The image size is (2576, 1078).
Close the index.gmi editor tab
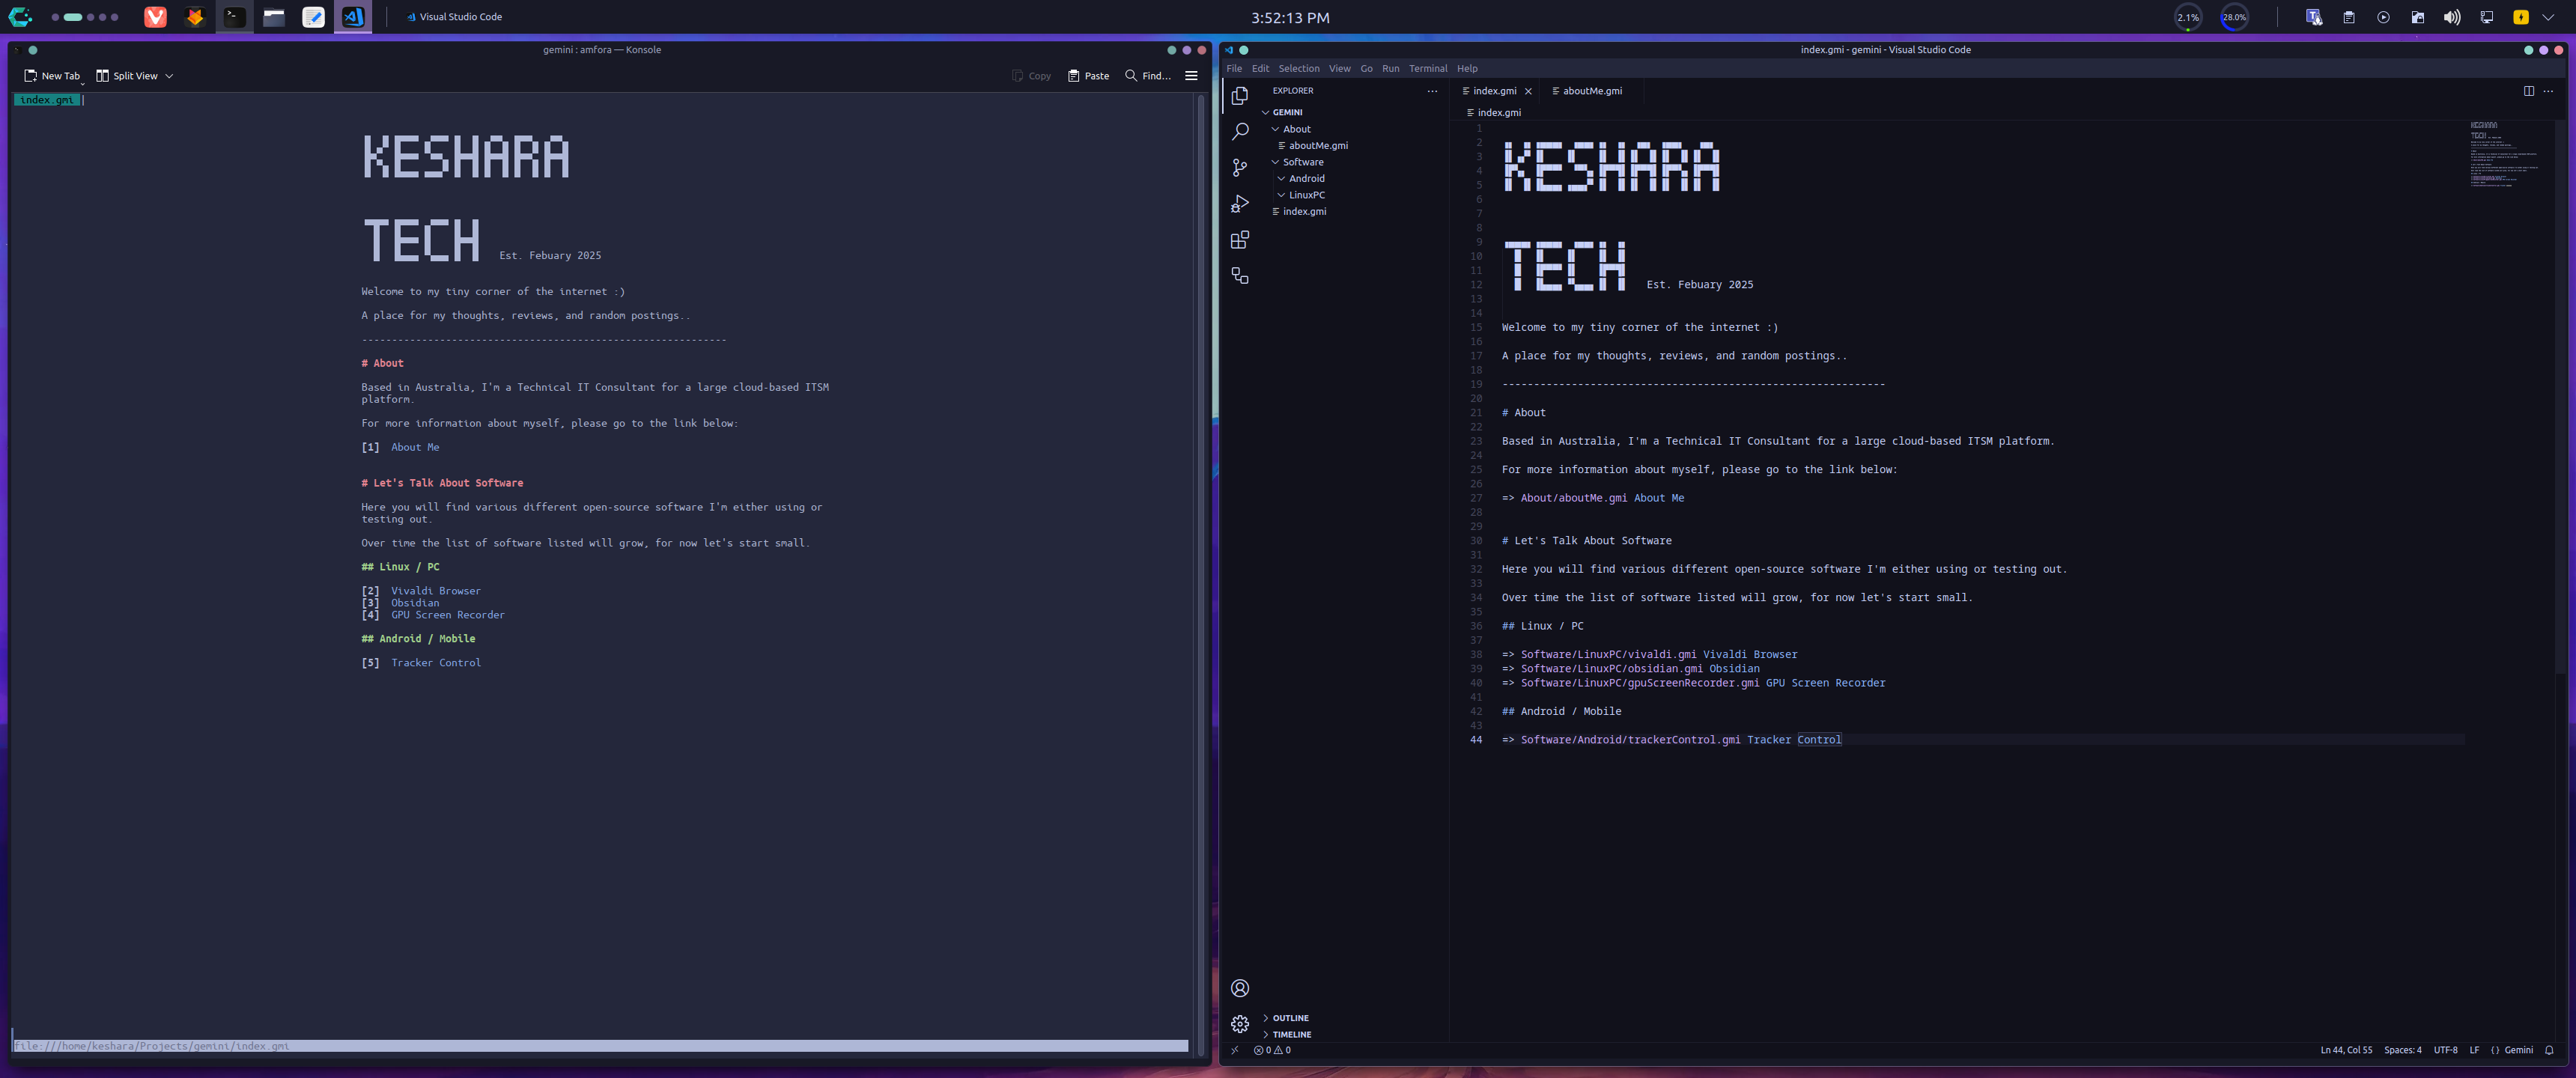[1528, 91]
